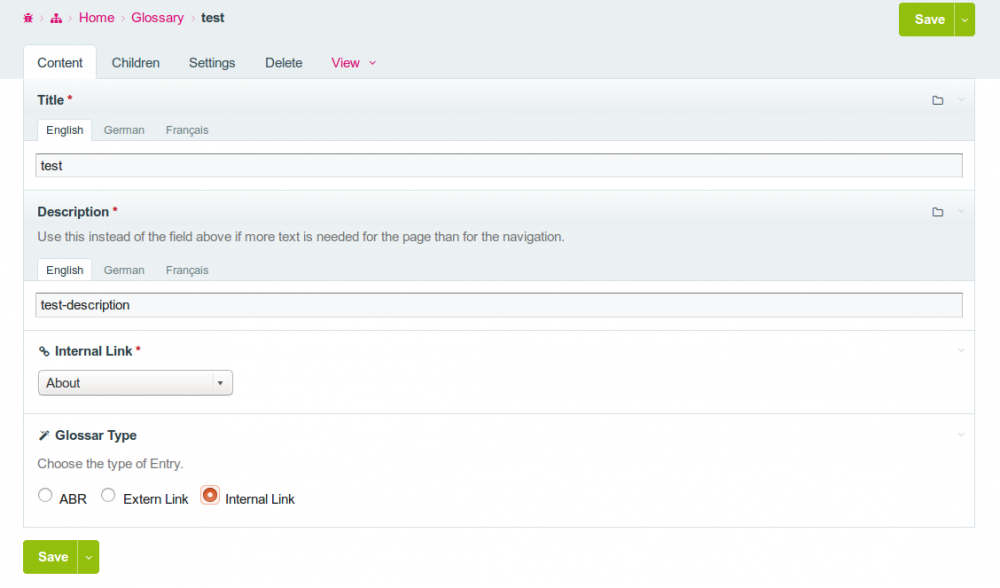Switch Title language to German
1000x588 pixels.
tap(124, 130)
